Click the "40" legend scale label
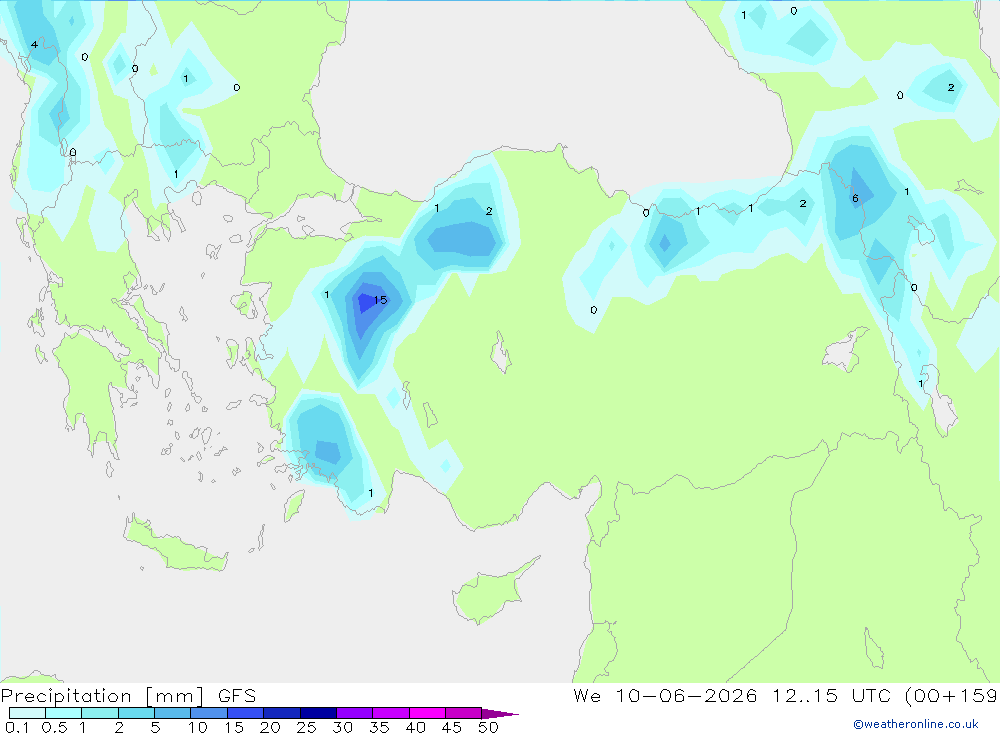The image size is (1000, 733). [x=415, y=727]
